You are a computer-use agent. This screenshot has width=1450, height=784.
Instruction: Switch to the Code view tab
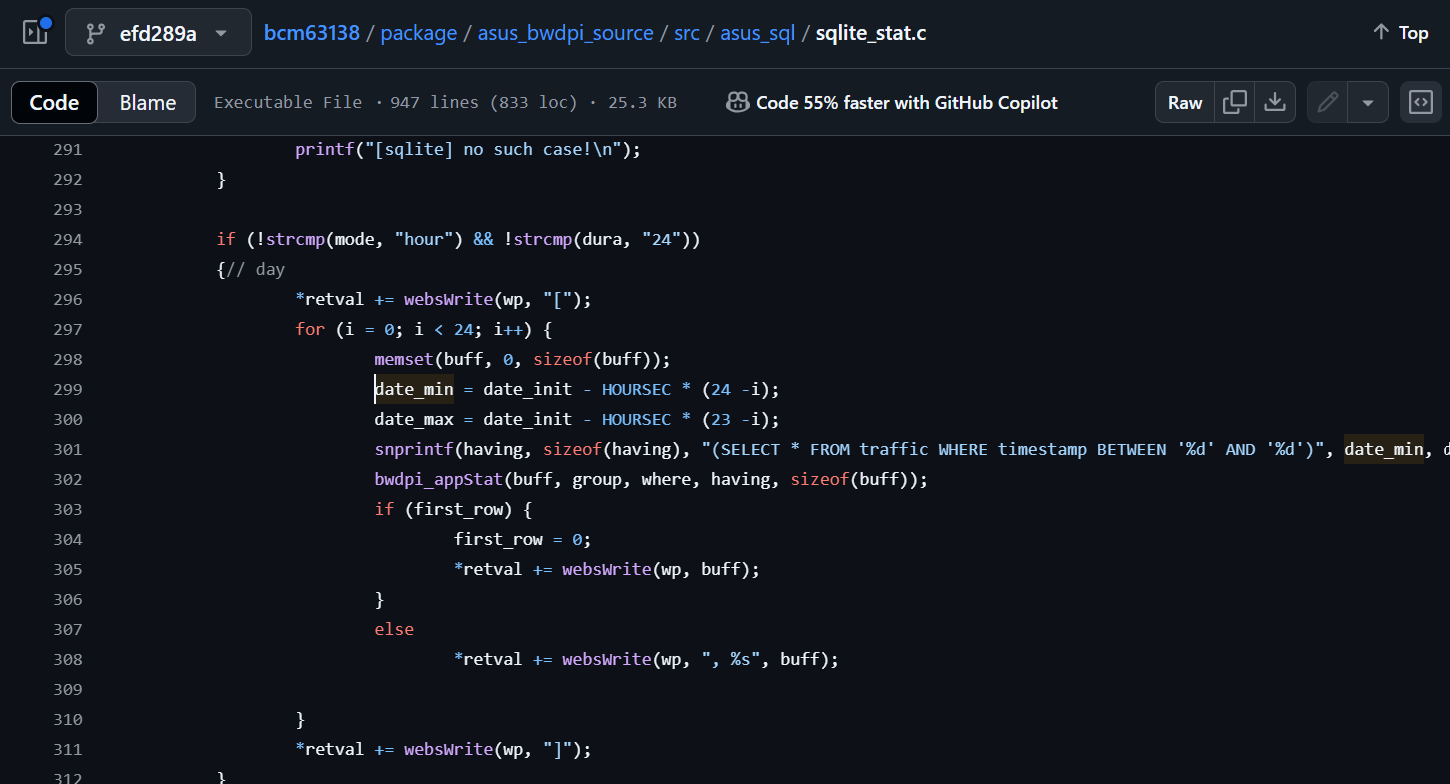point(54,103)
